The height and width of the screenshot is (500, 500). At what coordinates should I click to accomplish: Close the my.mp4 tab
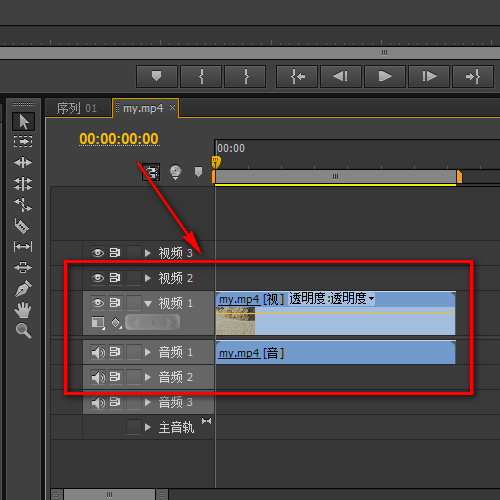(172, 108)
